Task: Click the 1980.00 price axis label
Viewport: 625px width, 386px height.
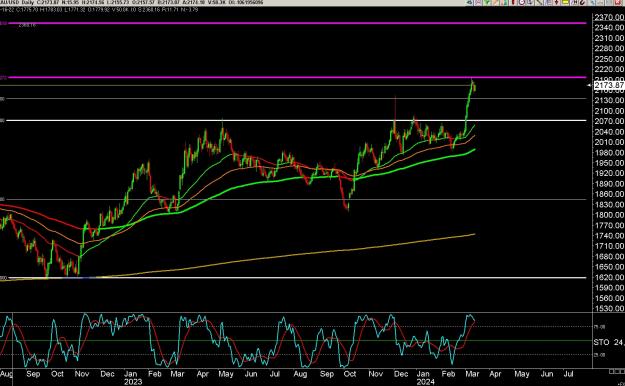Action: point(609,153)
